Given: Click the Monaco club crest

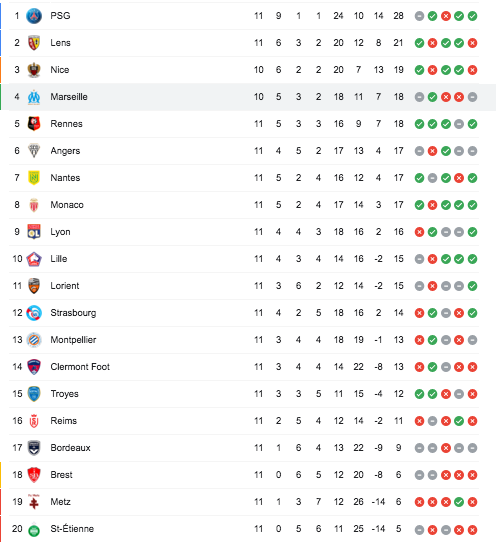Looking at the screenshot, I should [x=34, y=205].
